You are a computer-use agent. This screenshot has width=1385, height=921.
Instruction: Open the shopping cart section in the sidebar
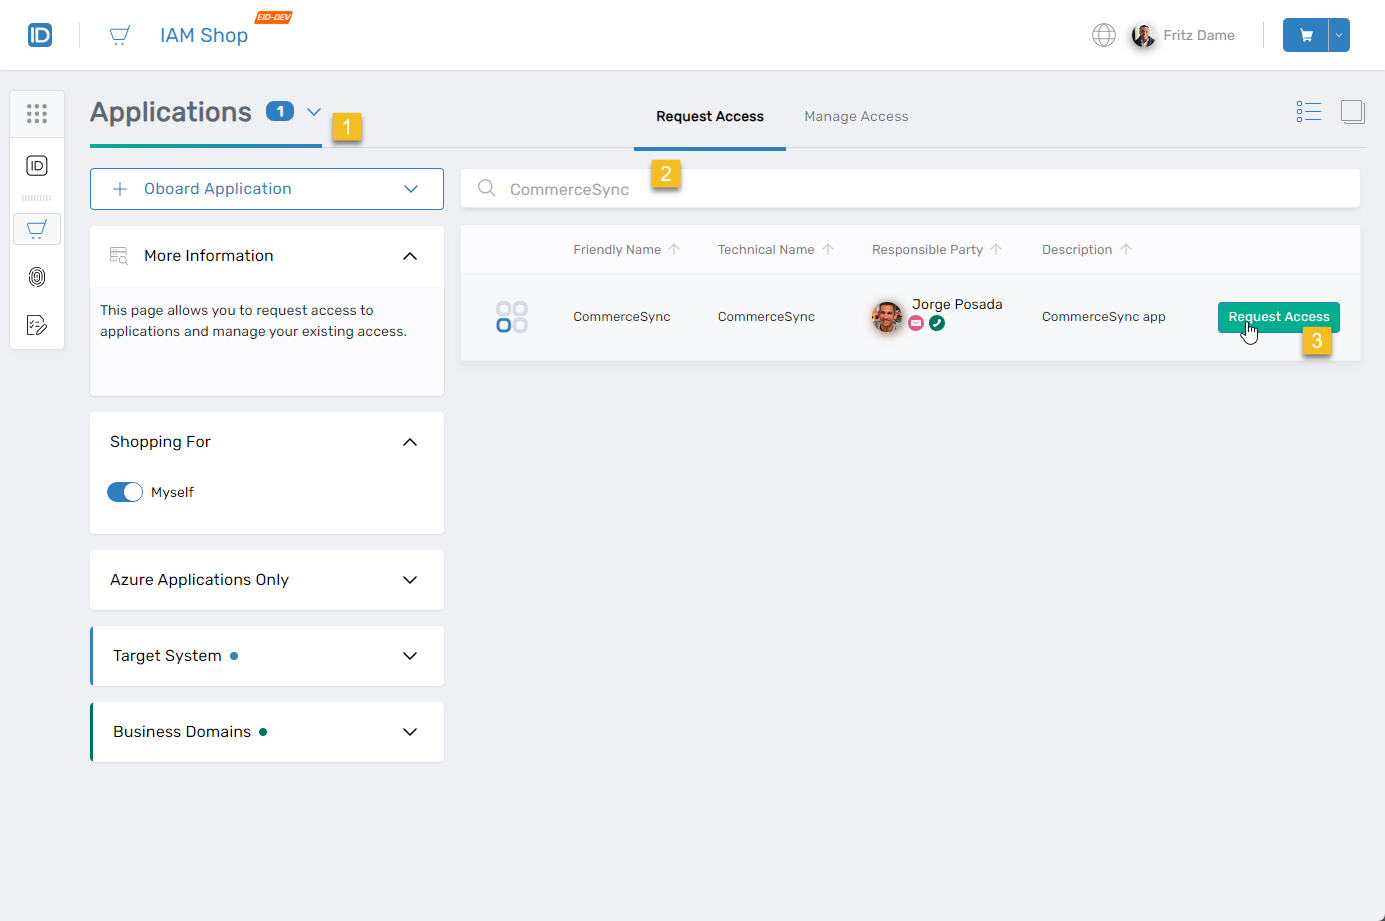coord(37,229)
